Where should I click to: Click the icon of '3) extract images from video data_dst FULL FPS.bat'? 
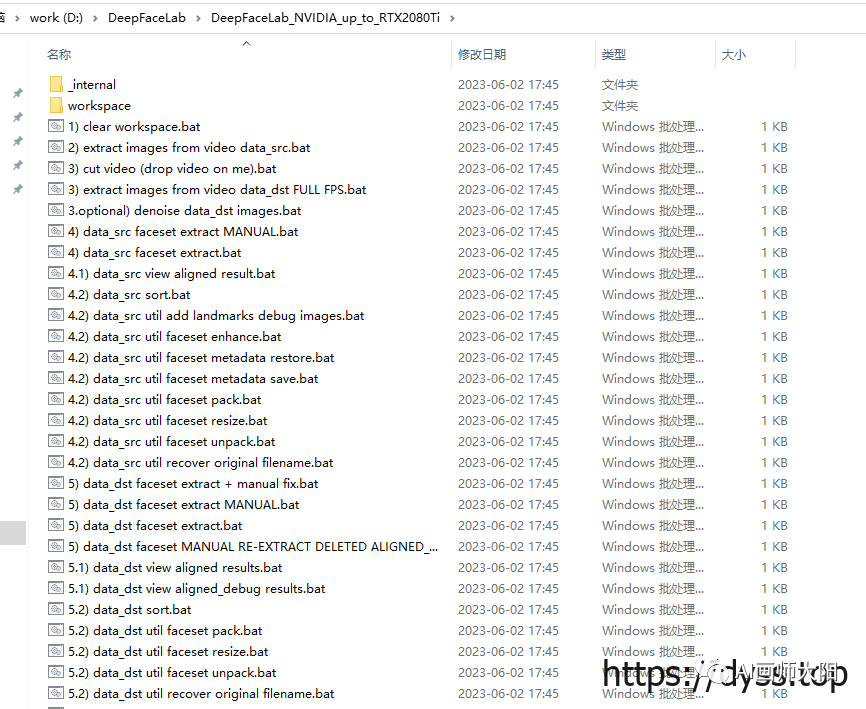[x=56, y=189]
